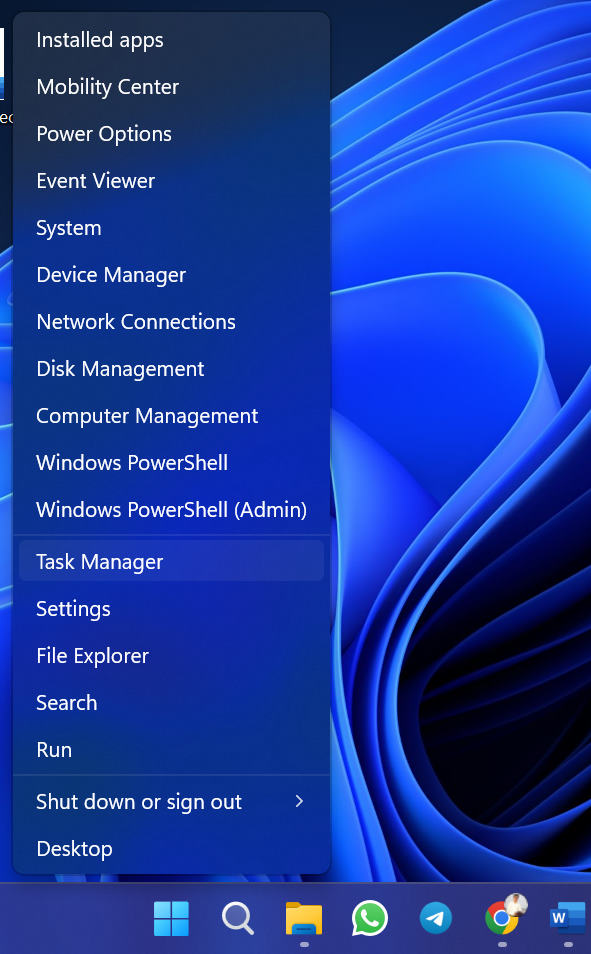This screenshot has height=954, width=591.
Task: Open taskbar Search magnifier icon
Action: (237, 919)
